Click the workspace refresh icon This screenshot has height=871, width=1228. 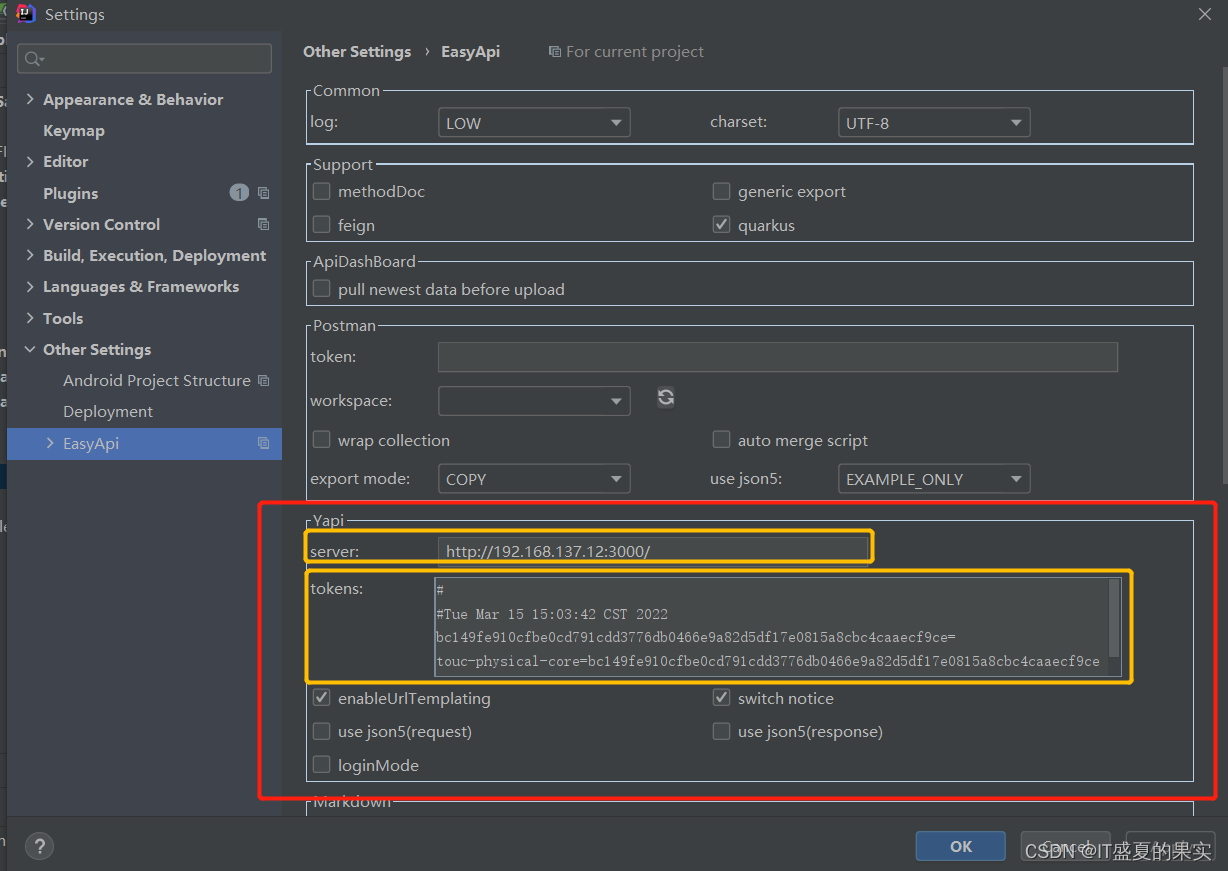pyautogui.click(x=666, y=398)
